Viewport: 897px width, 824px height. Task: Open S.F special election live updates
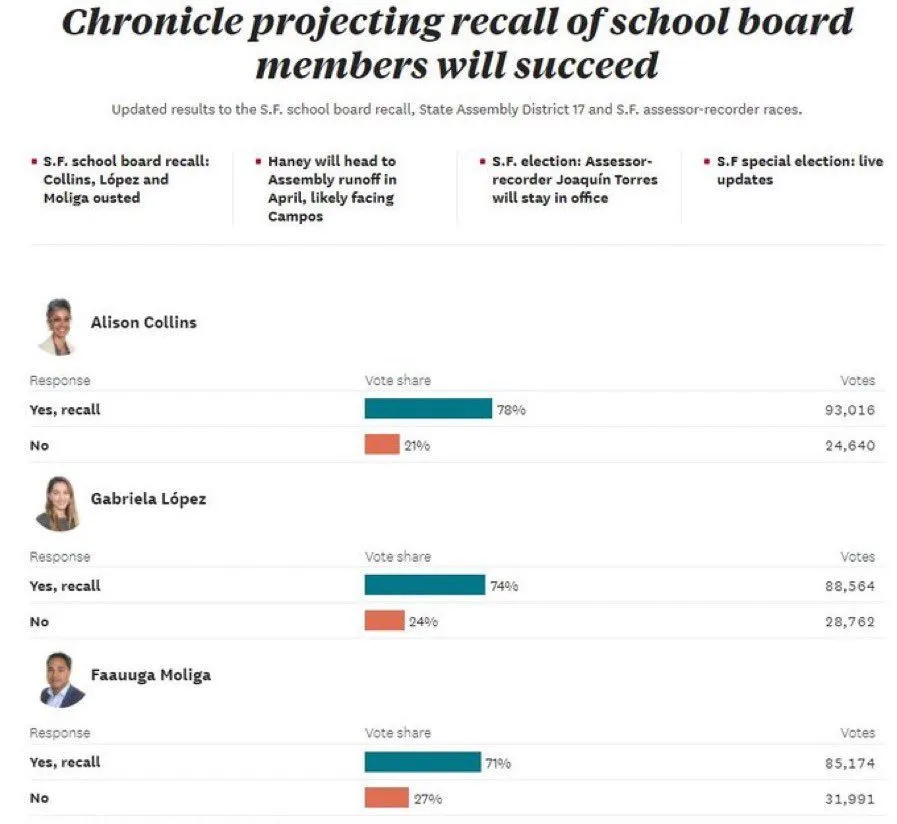799,171
